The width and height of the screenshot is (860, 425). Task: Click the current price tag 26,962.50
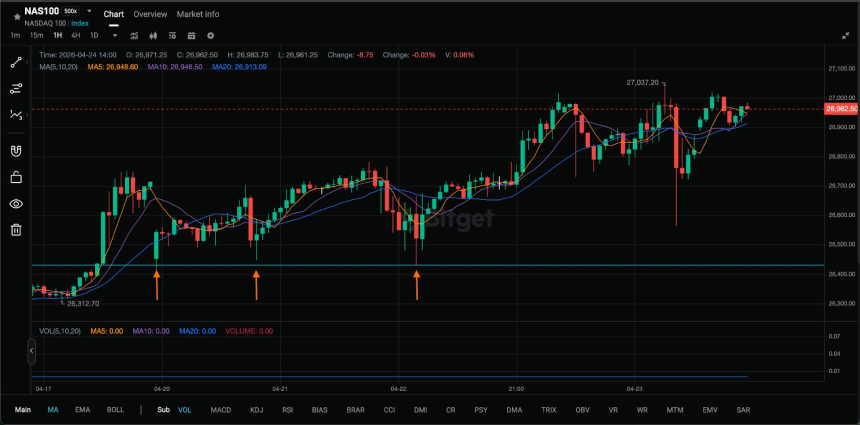pyautogui.click(x=841, y=109)
